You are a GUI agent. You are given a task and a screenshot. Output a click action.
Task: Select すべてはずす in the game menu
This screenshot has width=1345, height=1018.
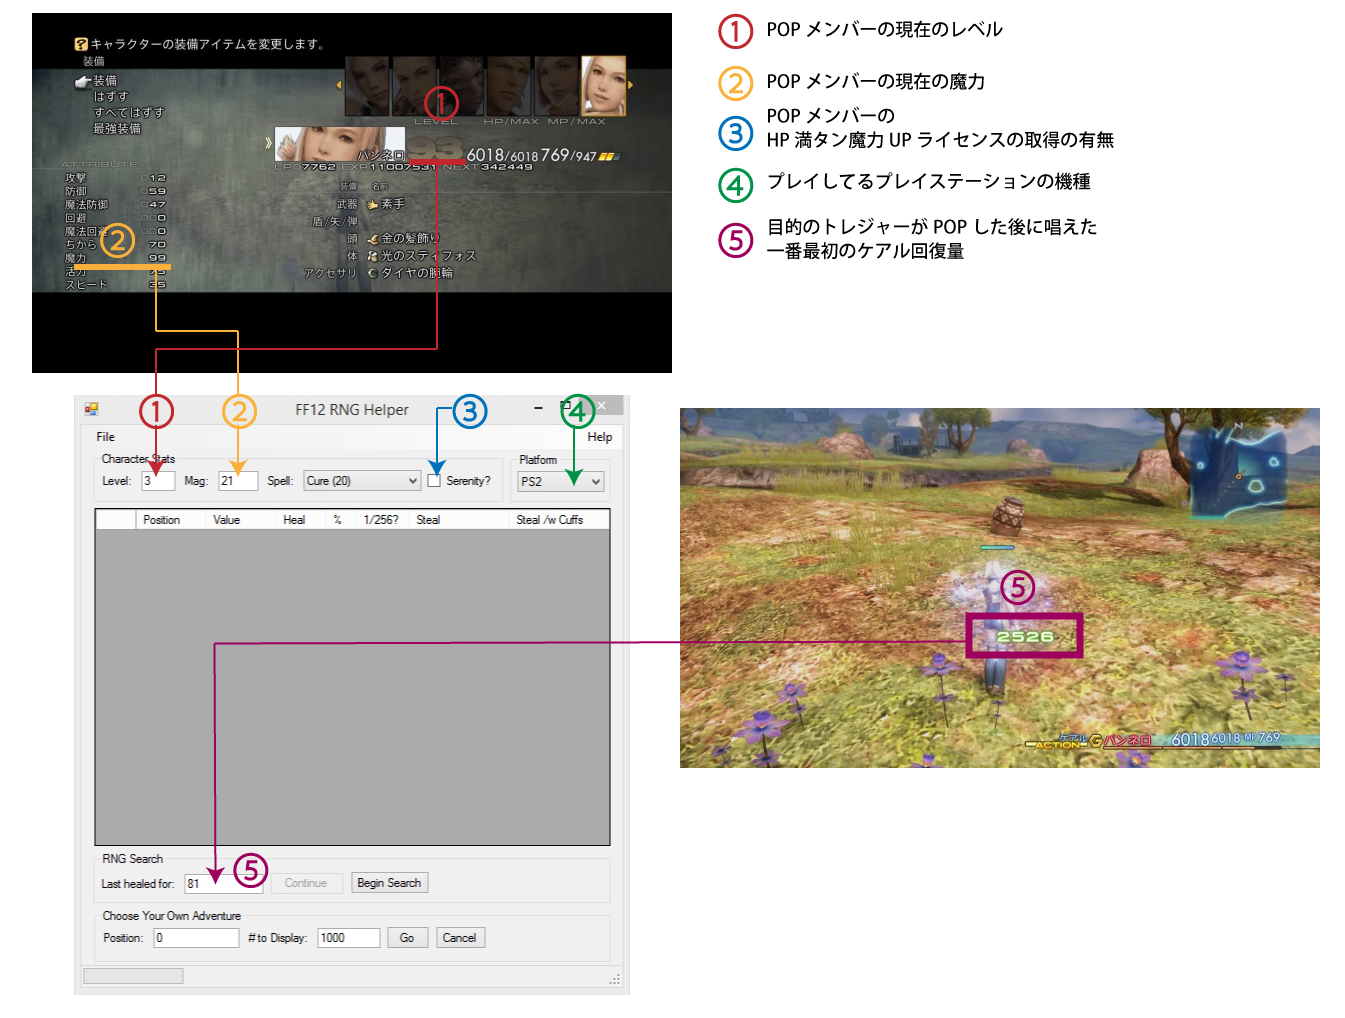point(129,113)
